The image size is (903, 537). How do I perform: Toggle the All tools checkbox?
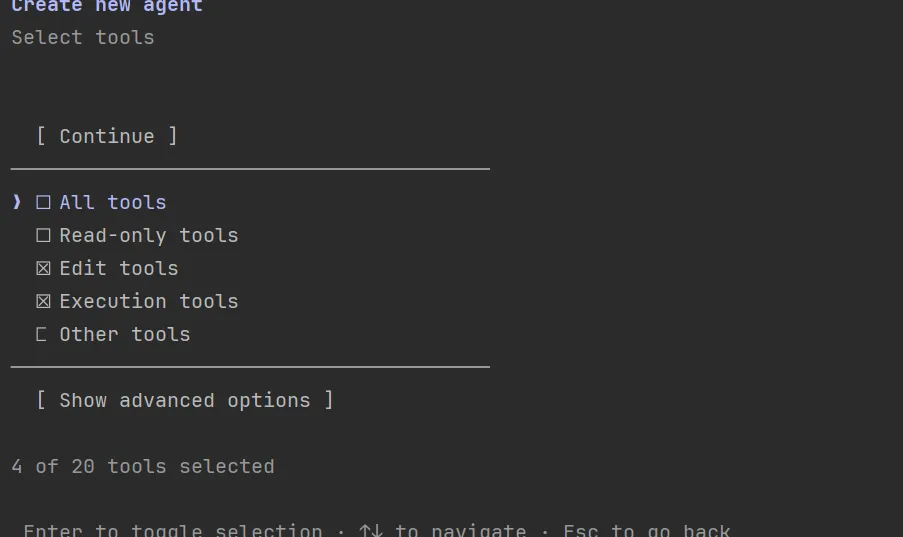43,203
